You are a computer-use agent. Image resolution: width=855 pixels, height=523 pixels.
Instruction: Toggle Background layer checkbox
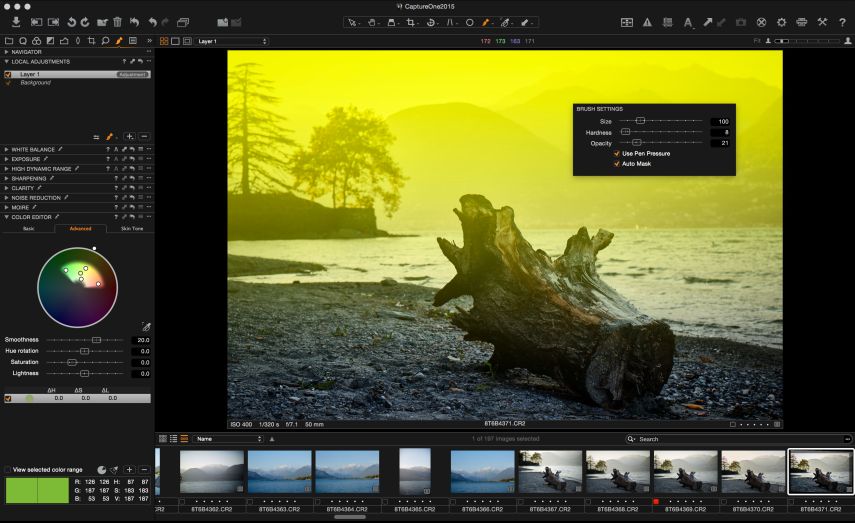tap(8, 83)
